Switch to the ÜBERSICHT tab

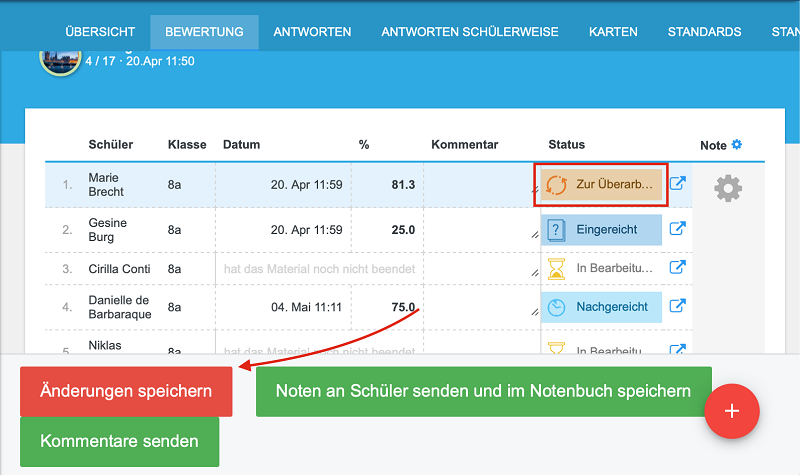[100, 32]
